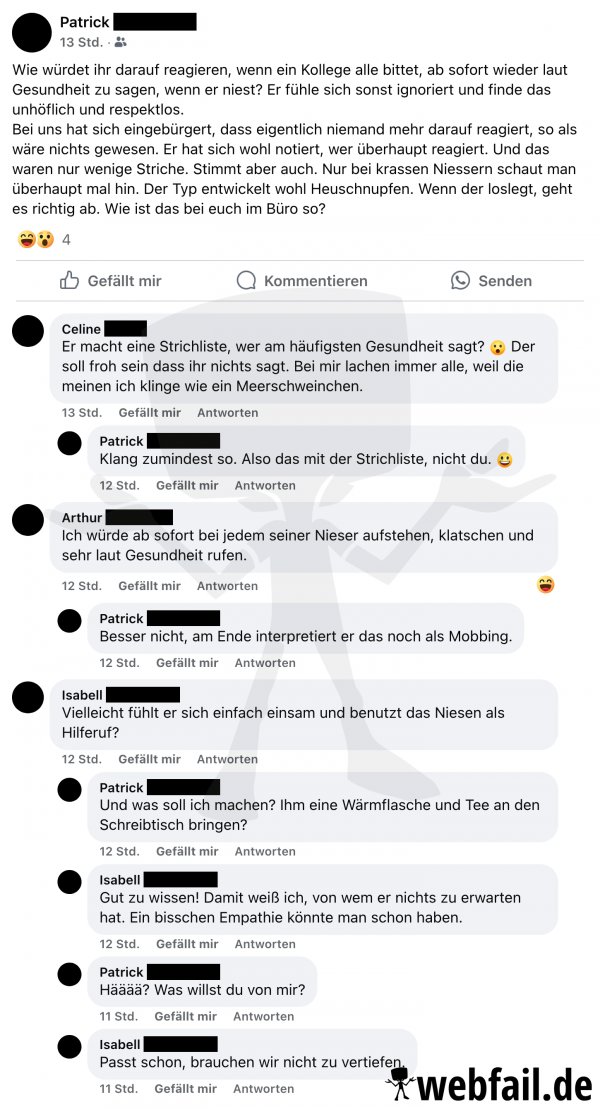Reply to Arthur's comment with Antworten
Screen dimensions: 600x1109
coord(227,586)
